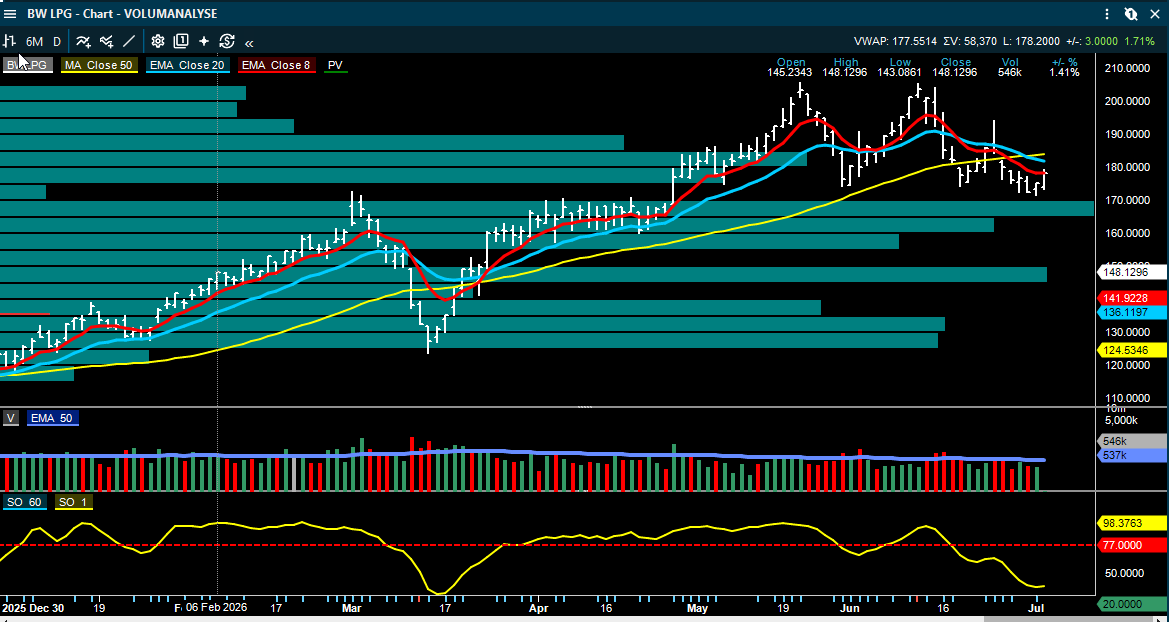
Task: Close the BW LPG chart window
Action: click(x=1155, y=13)
